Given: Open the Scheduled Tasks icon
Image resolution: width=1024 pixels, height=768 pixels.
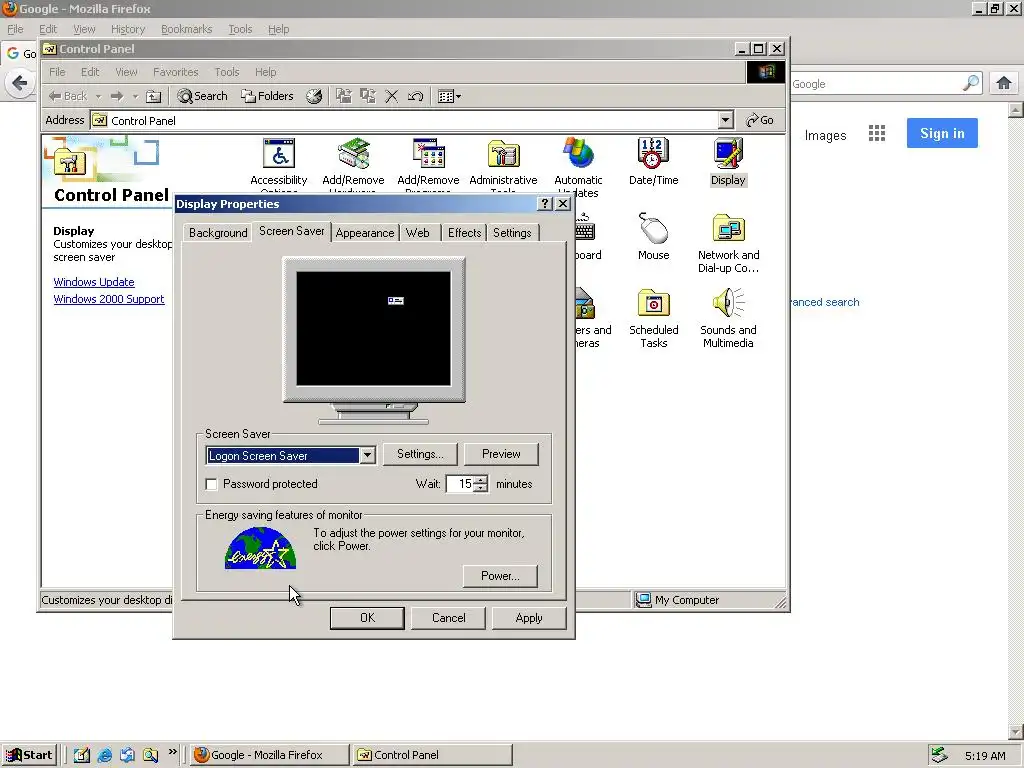Looking at the screenshot, I should (x=654, y=318).
